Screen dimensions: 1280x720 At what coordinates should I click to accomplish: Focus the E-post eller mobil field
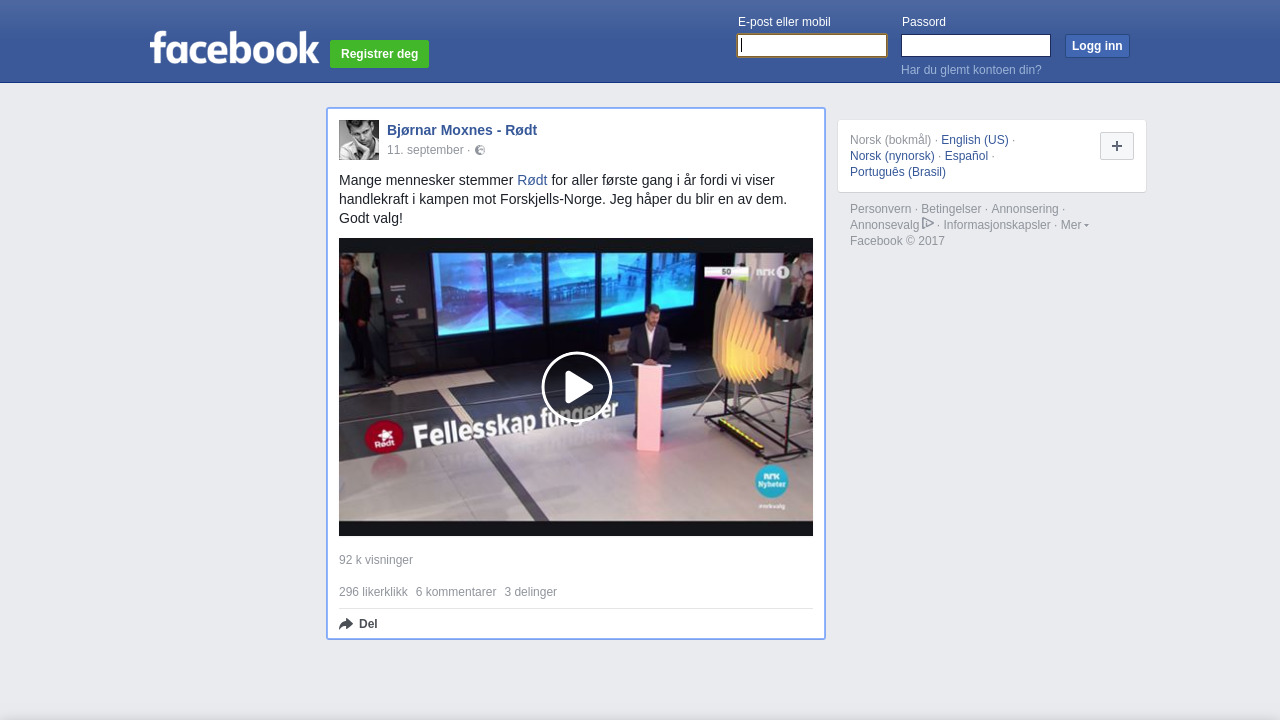tap(812, 46)
